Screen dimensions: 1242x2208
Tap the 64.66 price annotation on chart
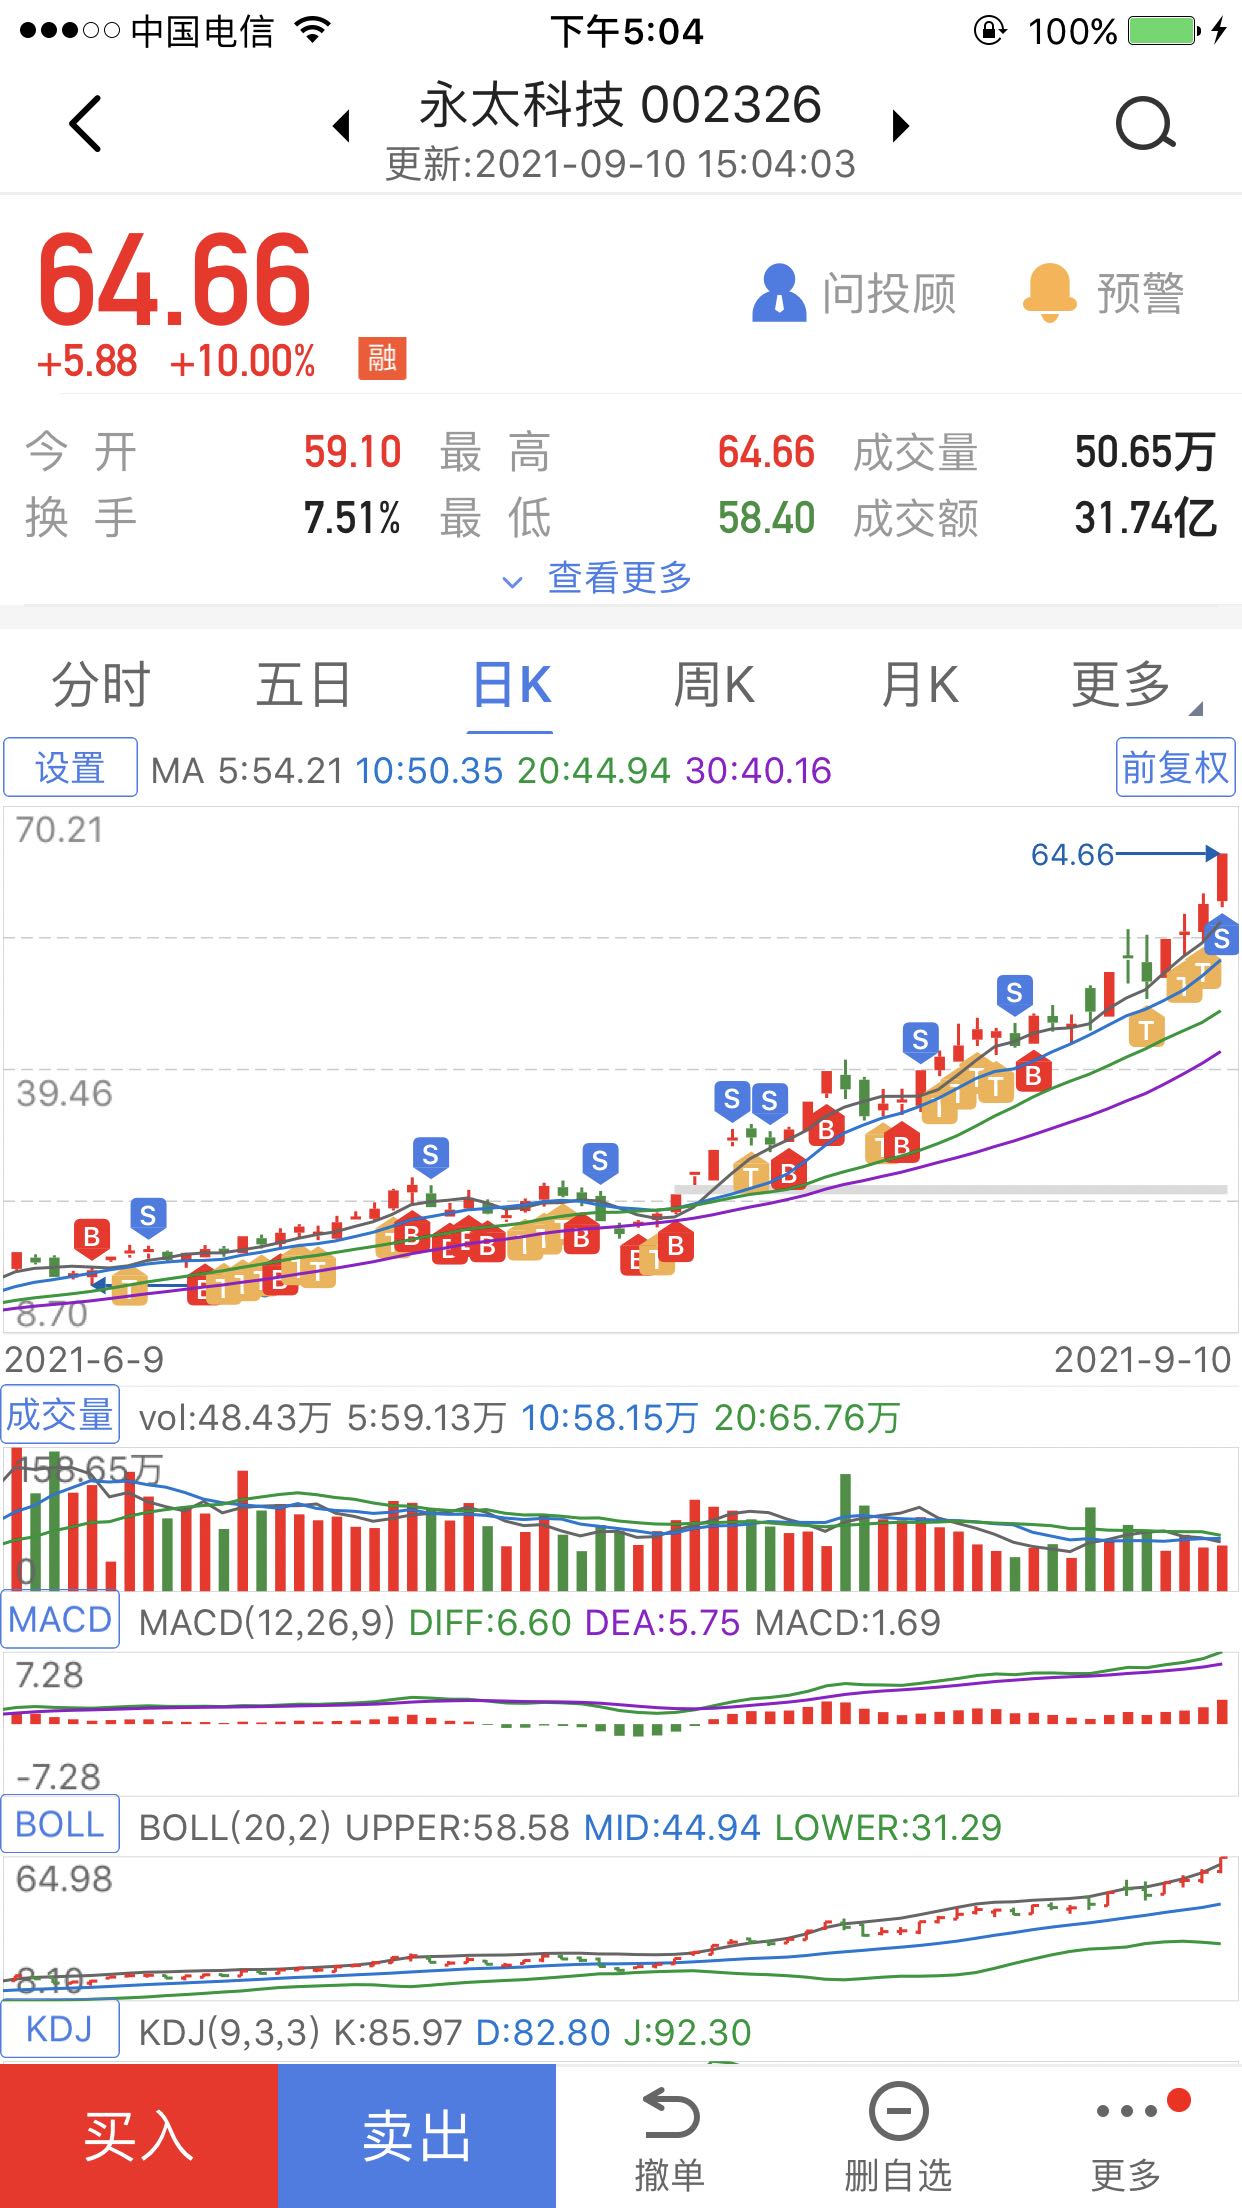[x=1072, y=854]
